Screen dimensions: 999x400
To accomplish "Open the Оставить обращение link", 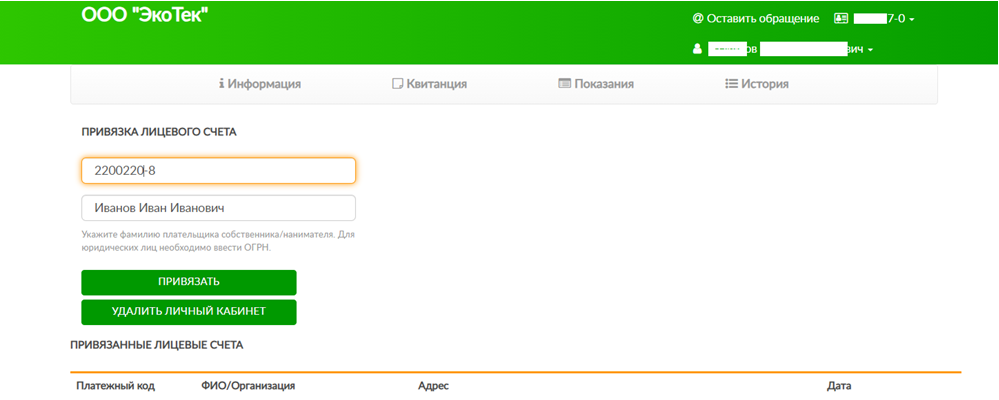I will [762, 19].
